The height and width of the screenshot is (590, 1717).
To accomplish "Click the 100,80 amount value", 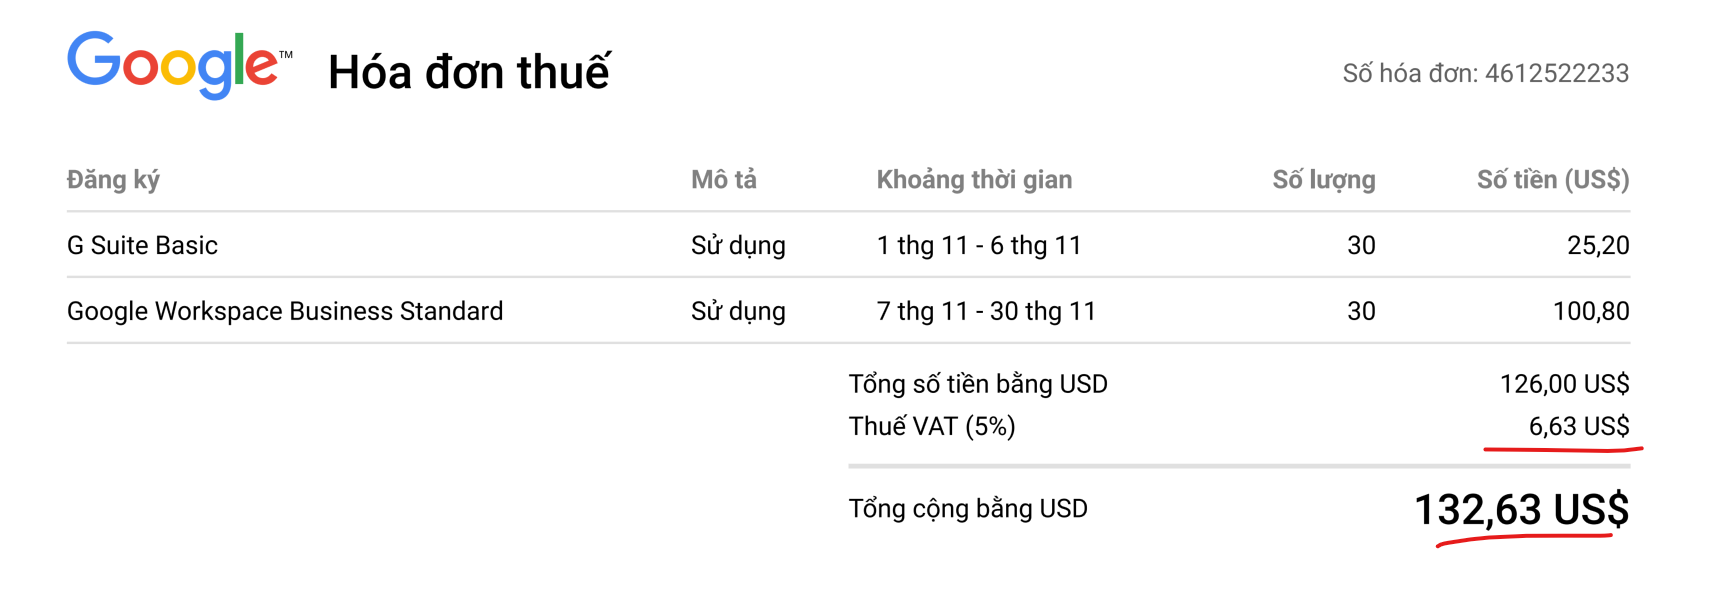I will point(1590,311).
